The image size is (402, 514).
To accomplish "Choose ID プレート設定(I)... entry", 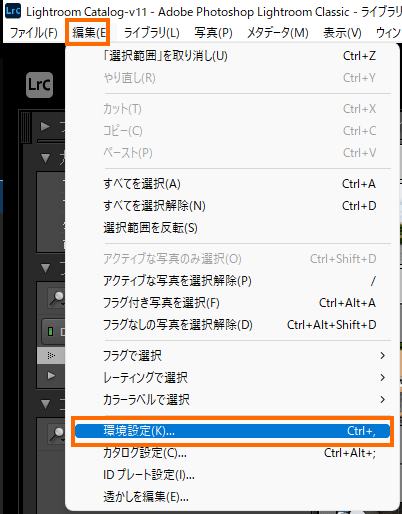I will point(232,475).
